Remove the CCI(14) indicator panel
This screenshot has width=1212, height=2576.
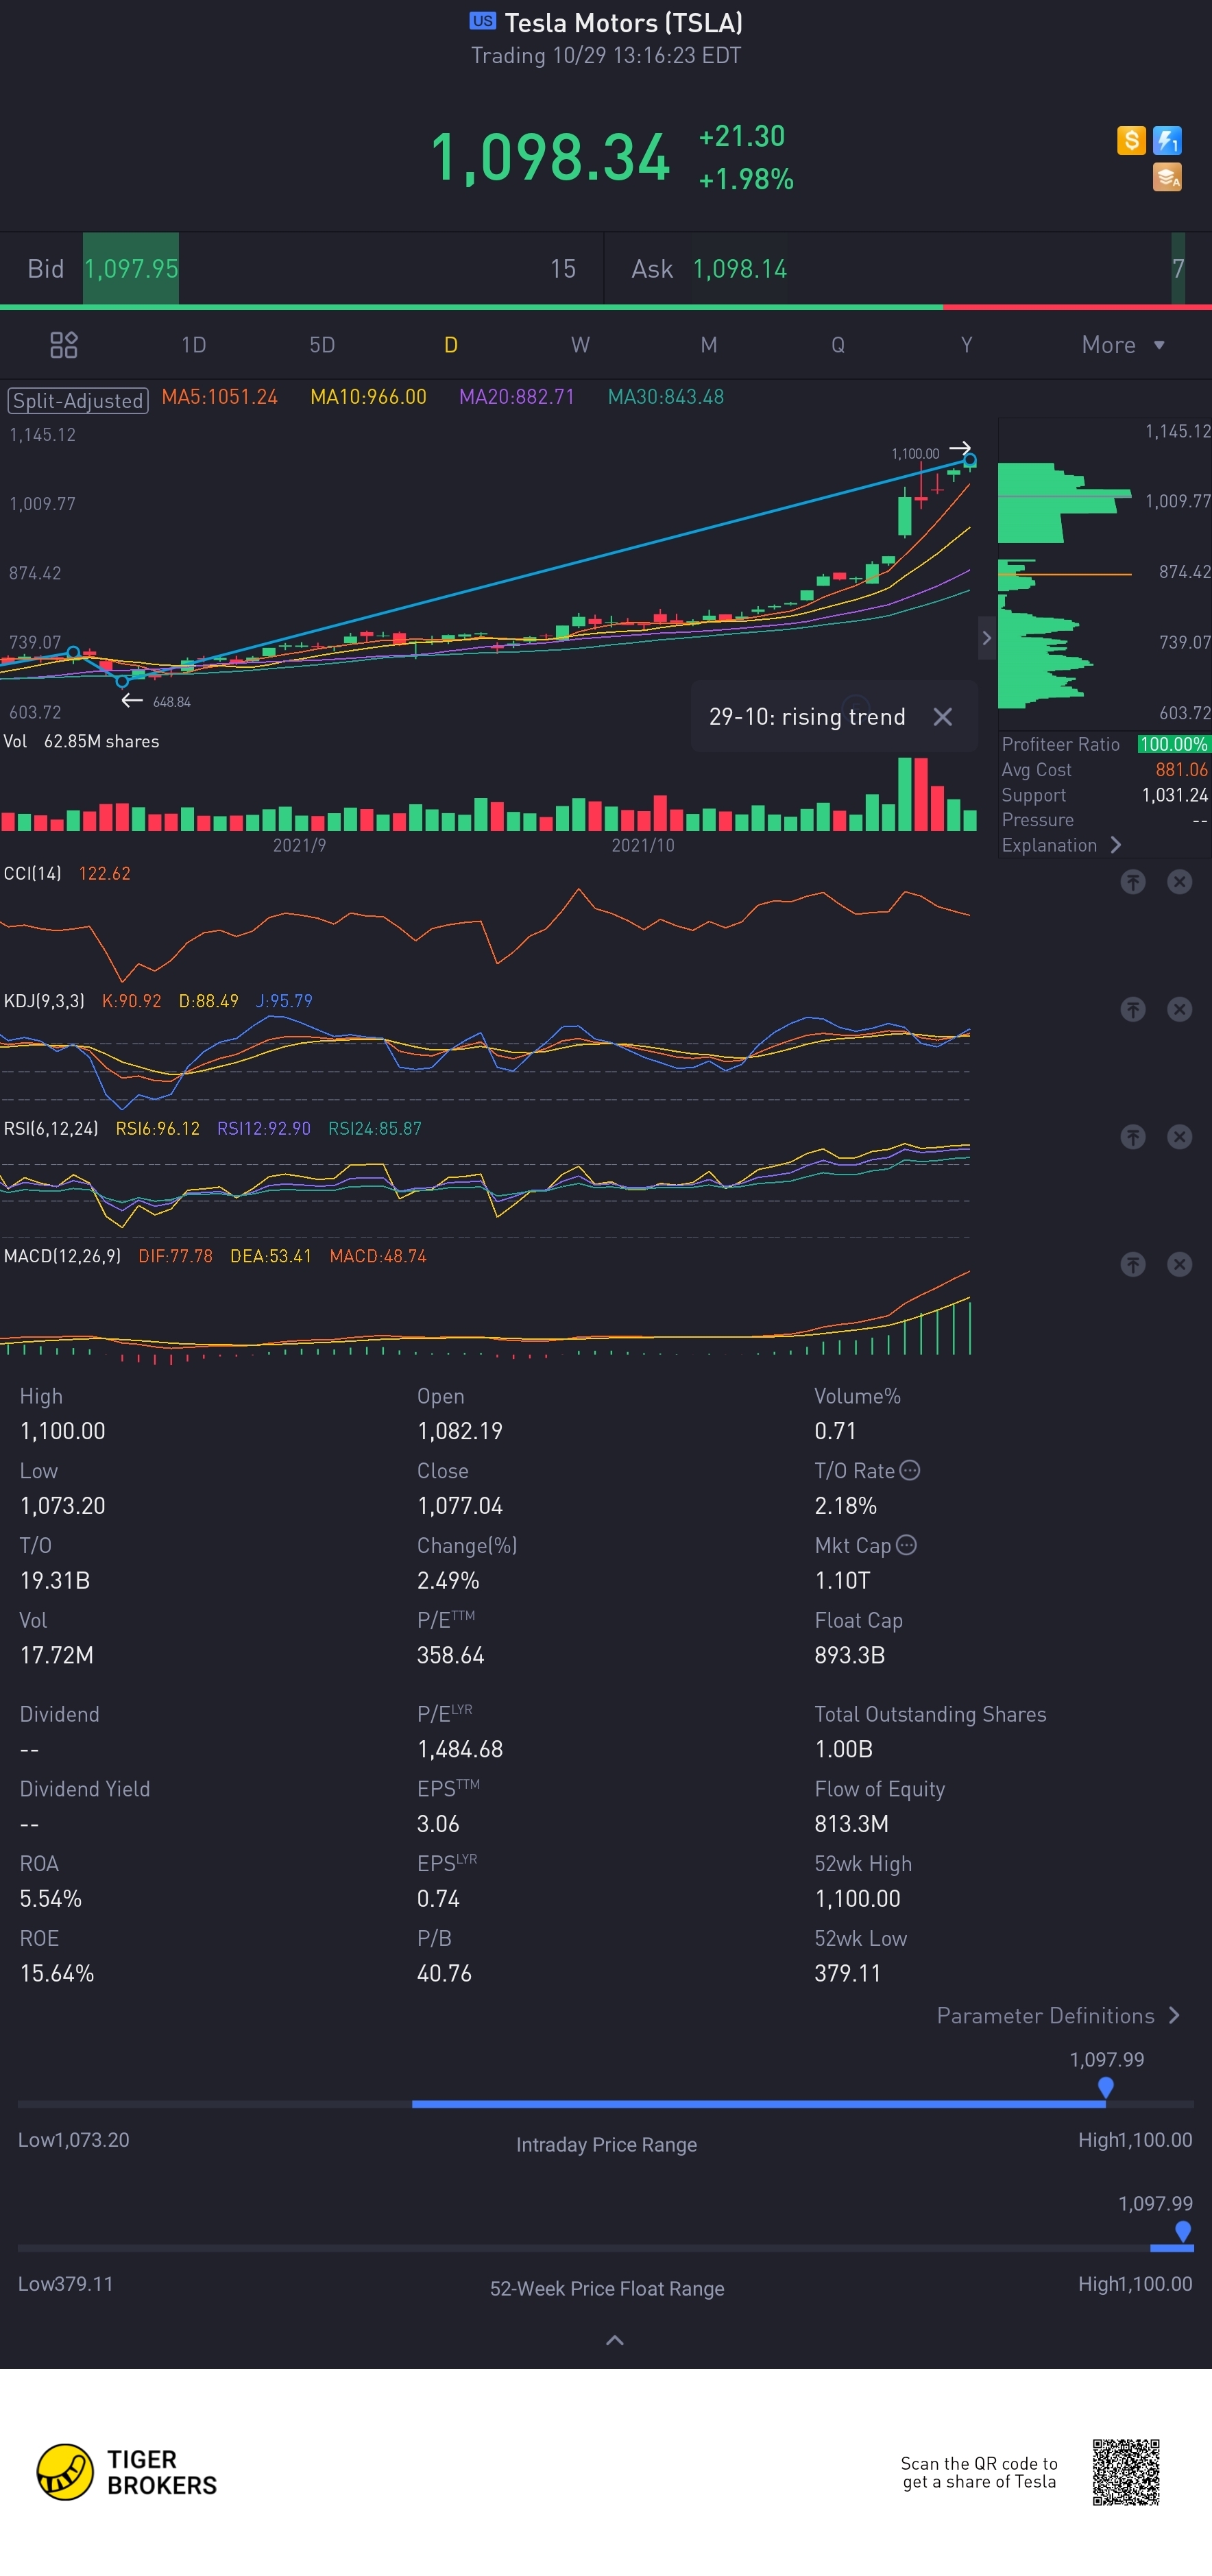pyautogui.click(x=1180, y=882)
